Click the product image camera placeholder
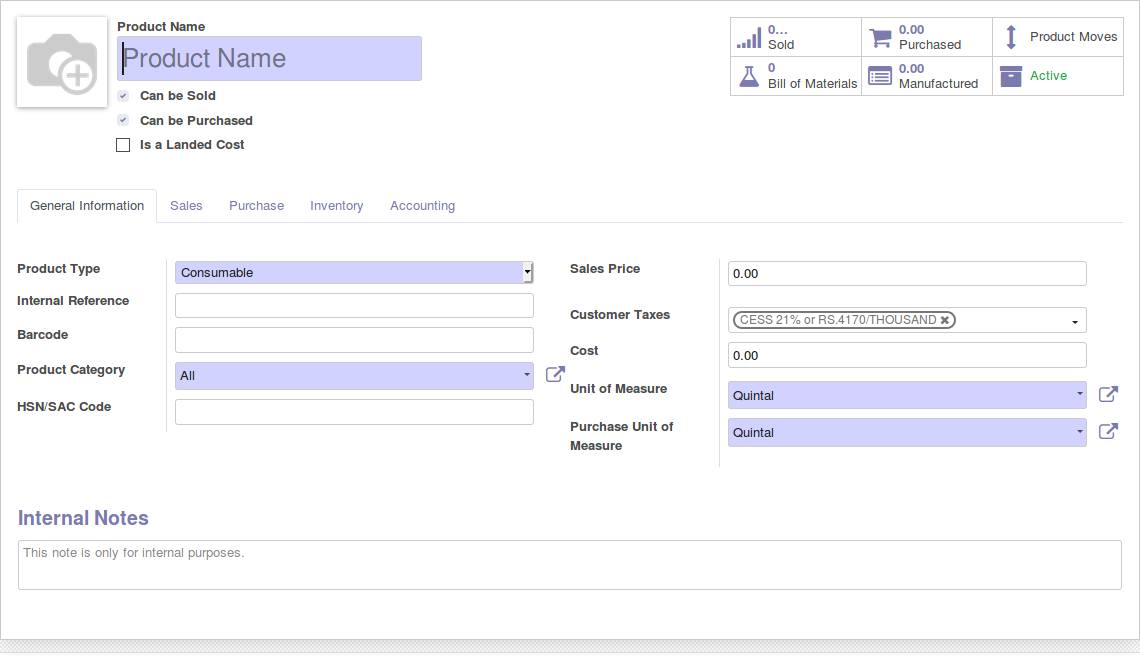 62,62
